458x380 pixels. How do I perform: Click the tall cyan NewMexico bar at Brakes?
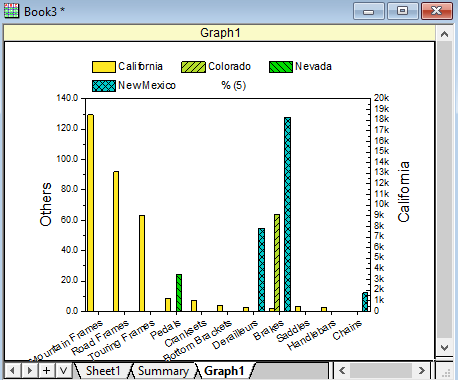pyautogui.click(x=287, y=214)
